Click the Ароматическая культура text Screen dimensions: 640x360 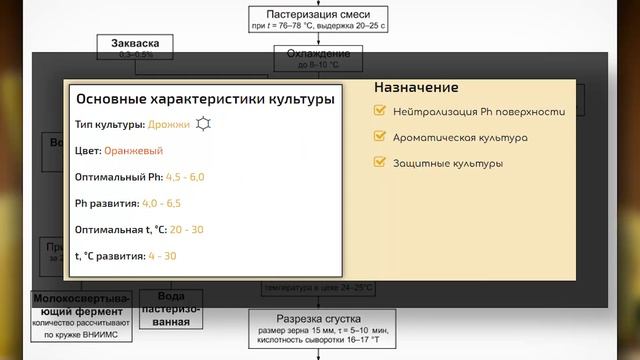460,138
